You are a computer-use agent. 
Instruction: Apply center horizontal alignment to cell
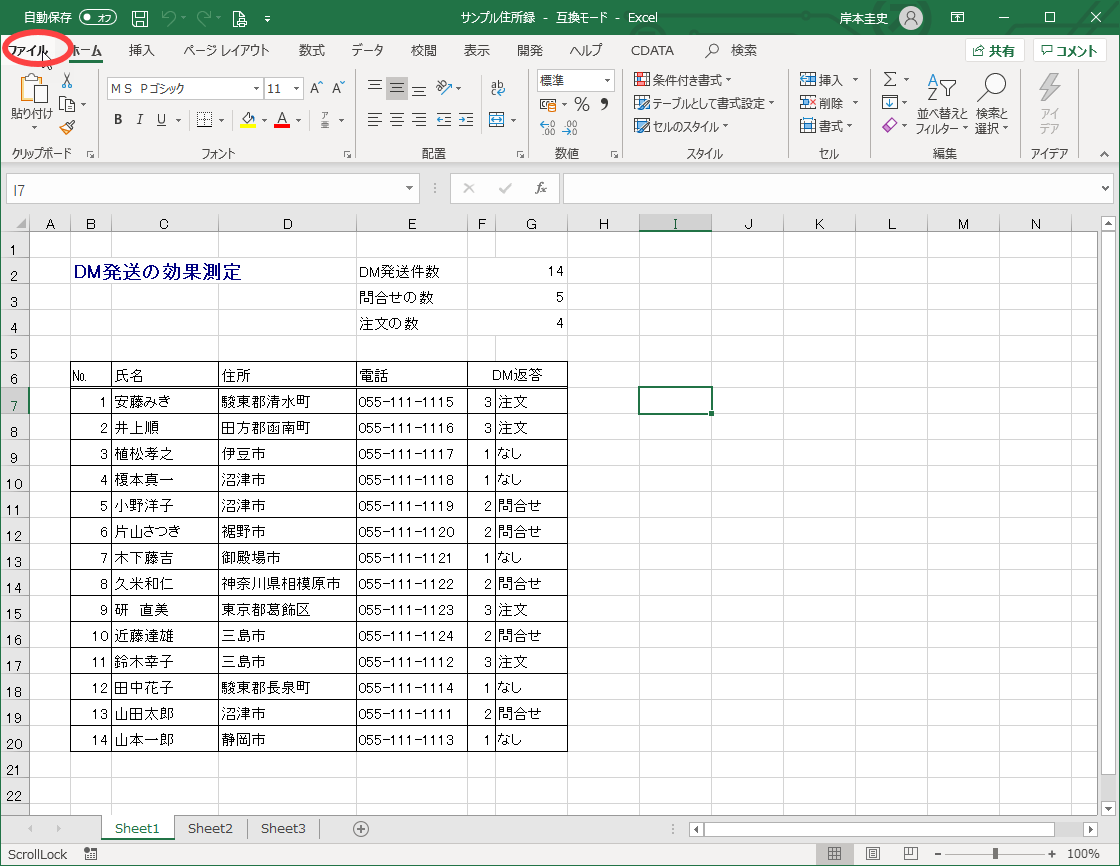(x=397, y=120)
